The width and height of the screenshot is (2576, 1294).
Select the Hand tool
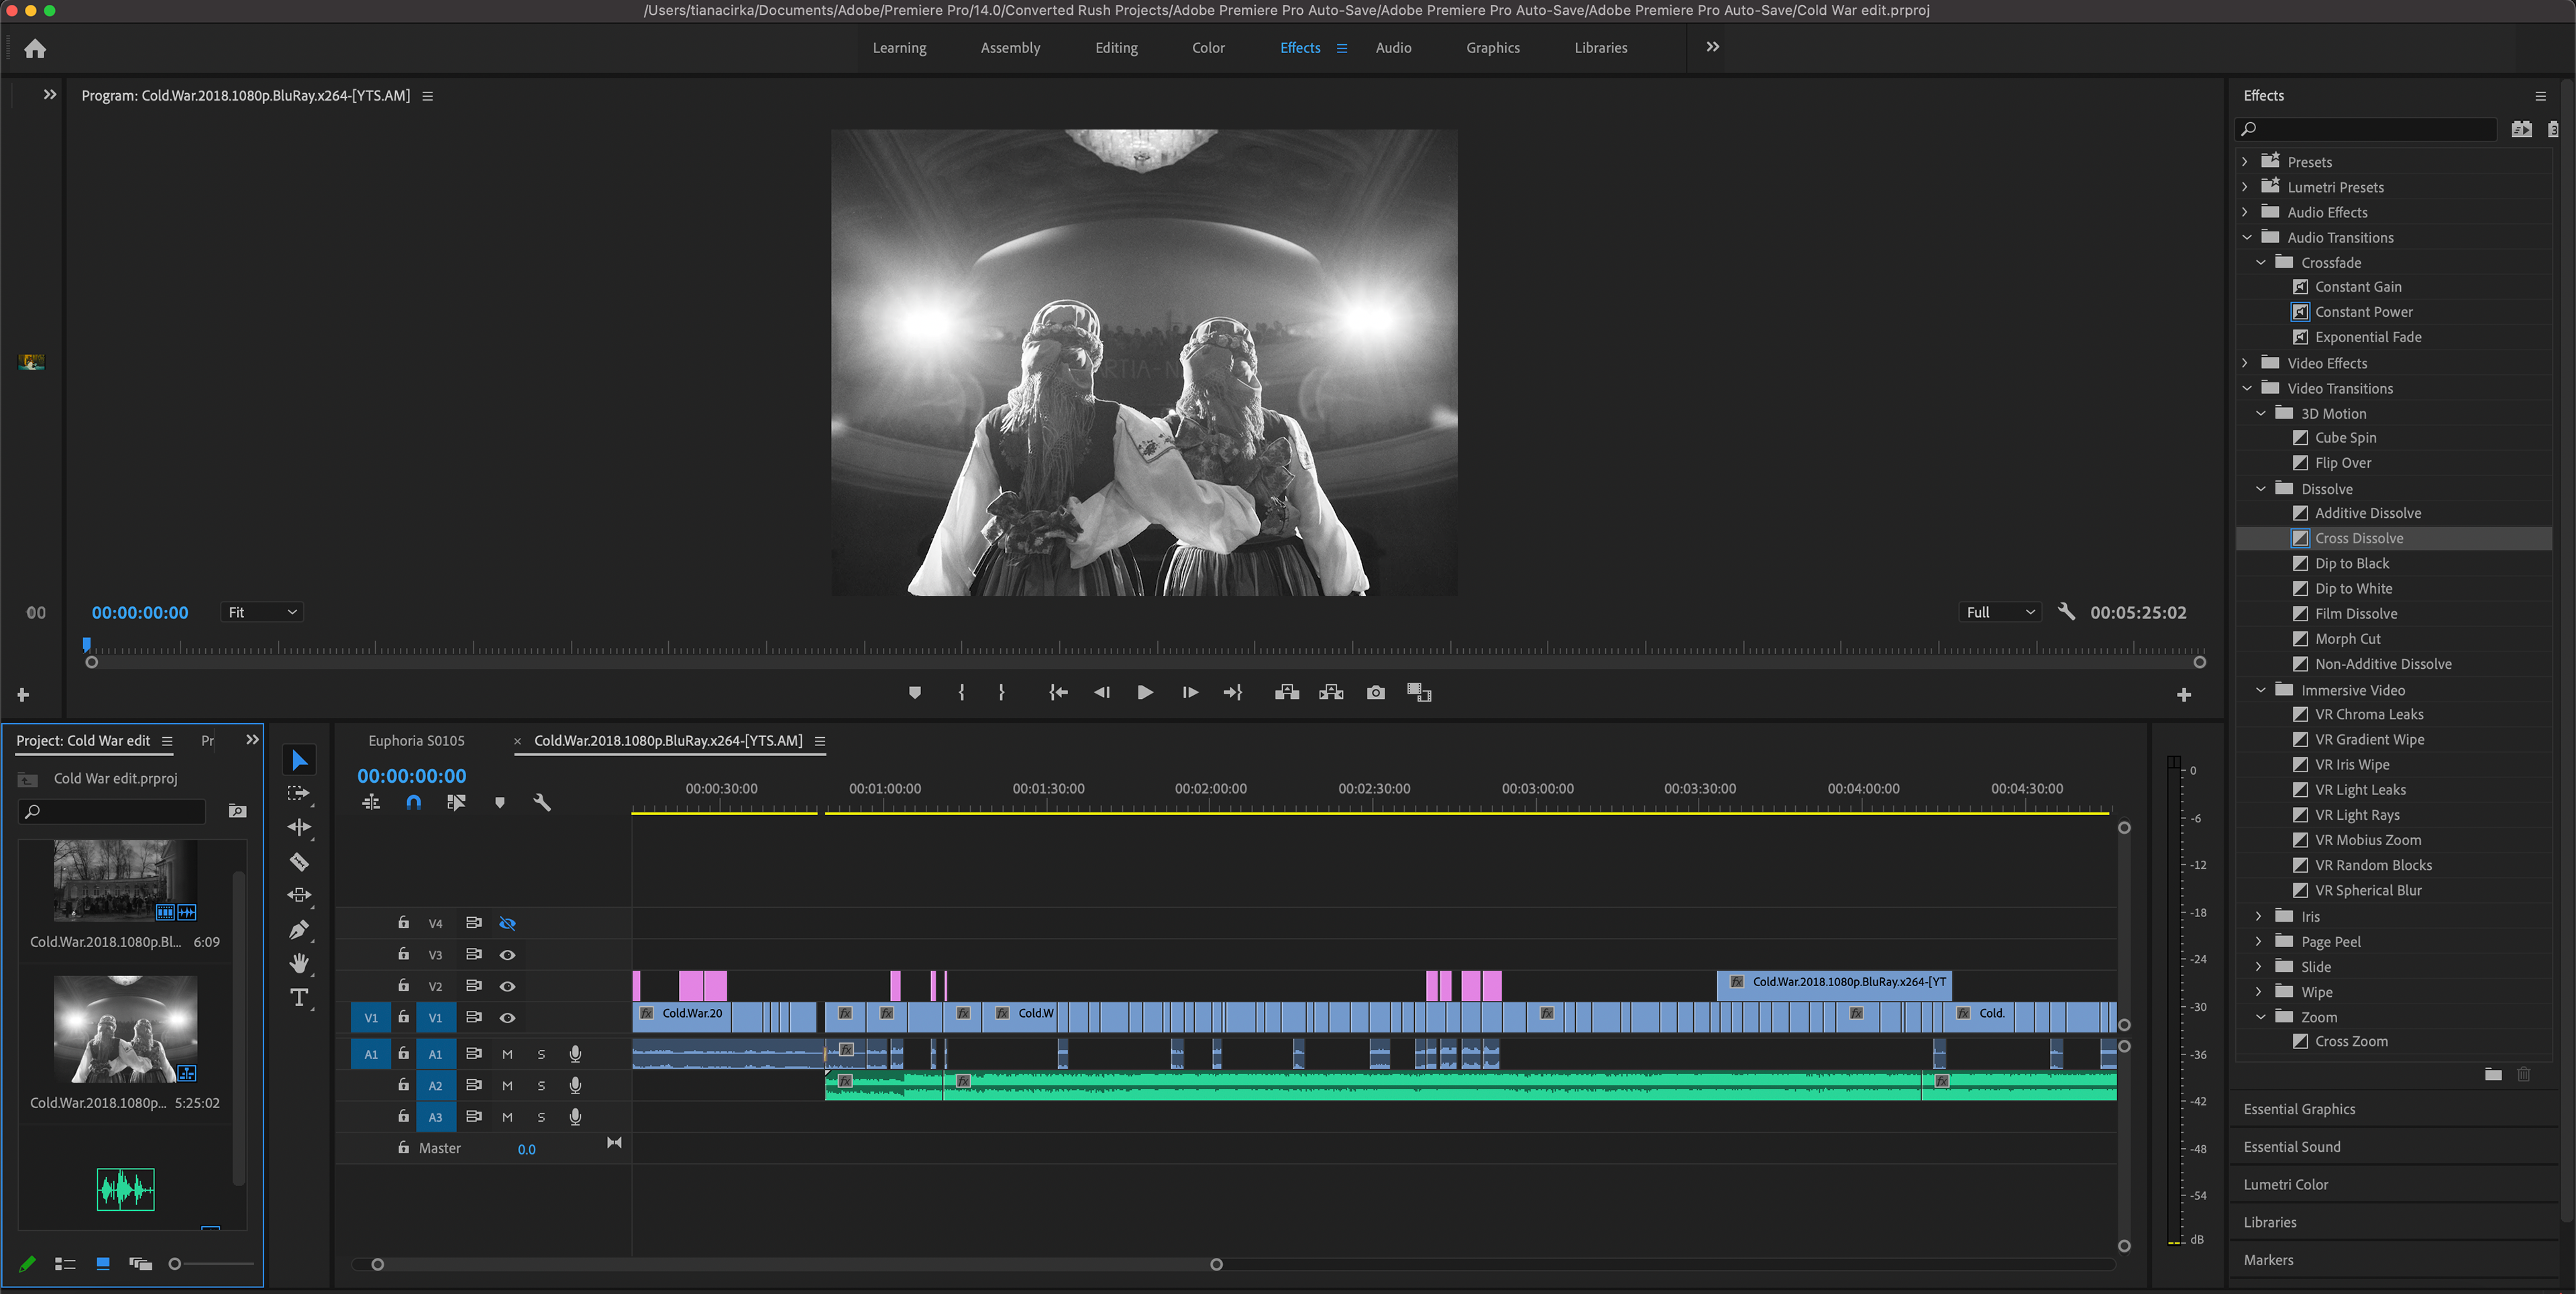click(299, 963)
